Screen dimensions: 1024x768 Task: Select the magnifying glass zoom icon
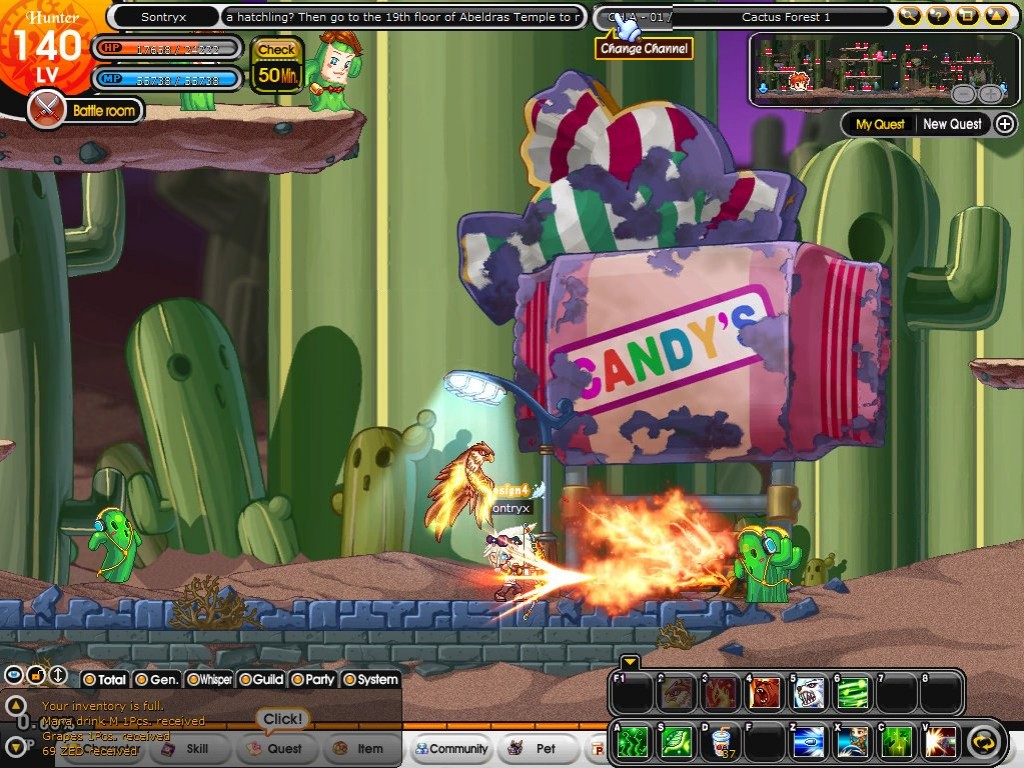909,15
